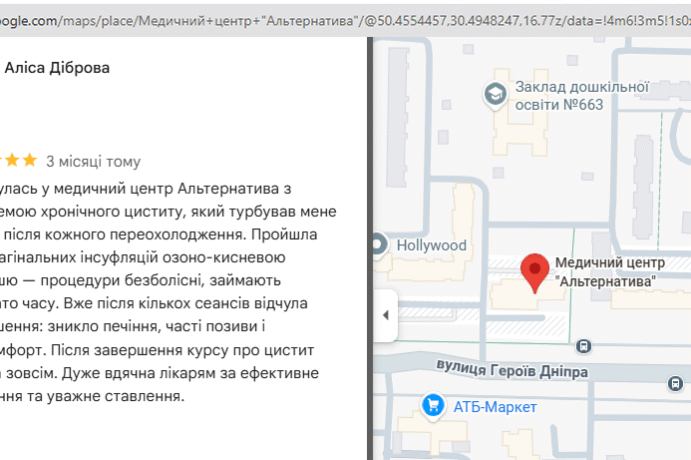This screenshot has height=460, width=691.
Task: Click the "3 місяці тому" review date
Action: point(93,161)
